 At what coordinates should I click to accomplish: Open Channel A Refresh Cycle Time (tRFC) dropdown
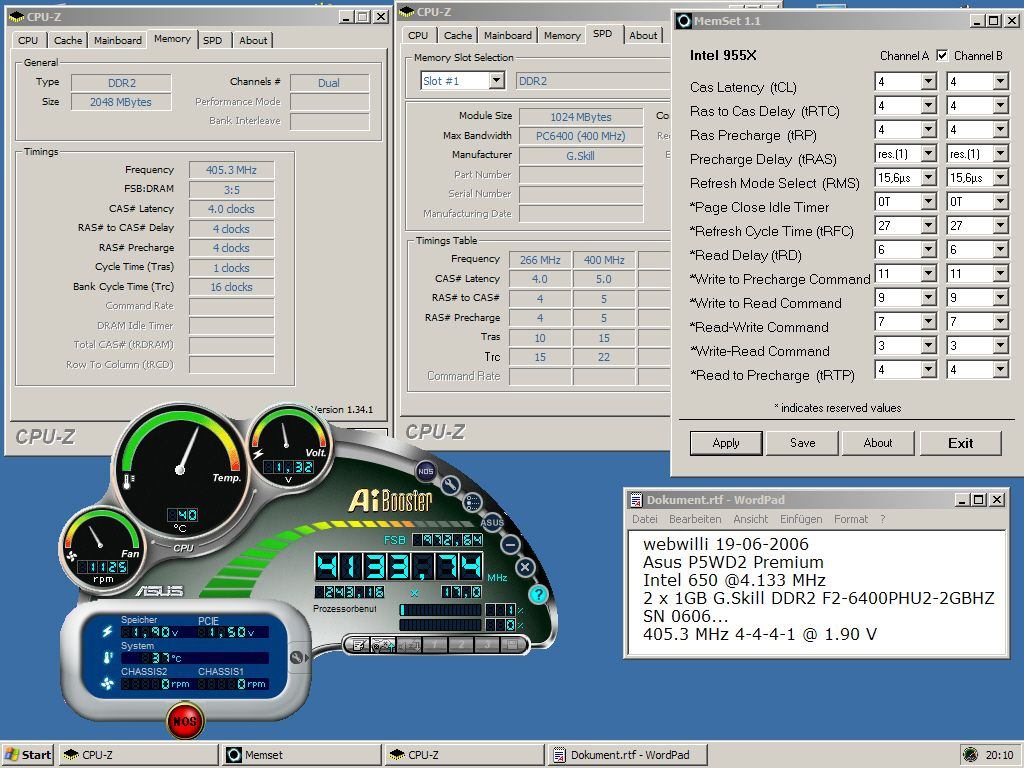(929, 225)
